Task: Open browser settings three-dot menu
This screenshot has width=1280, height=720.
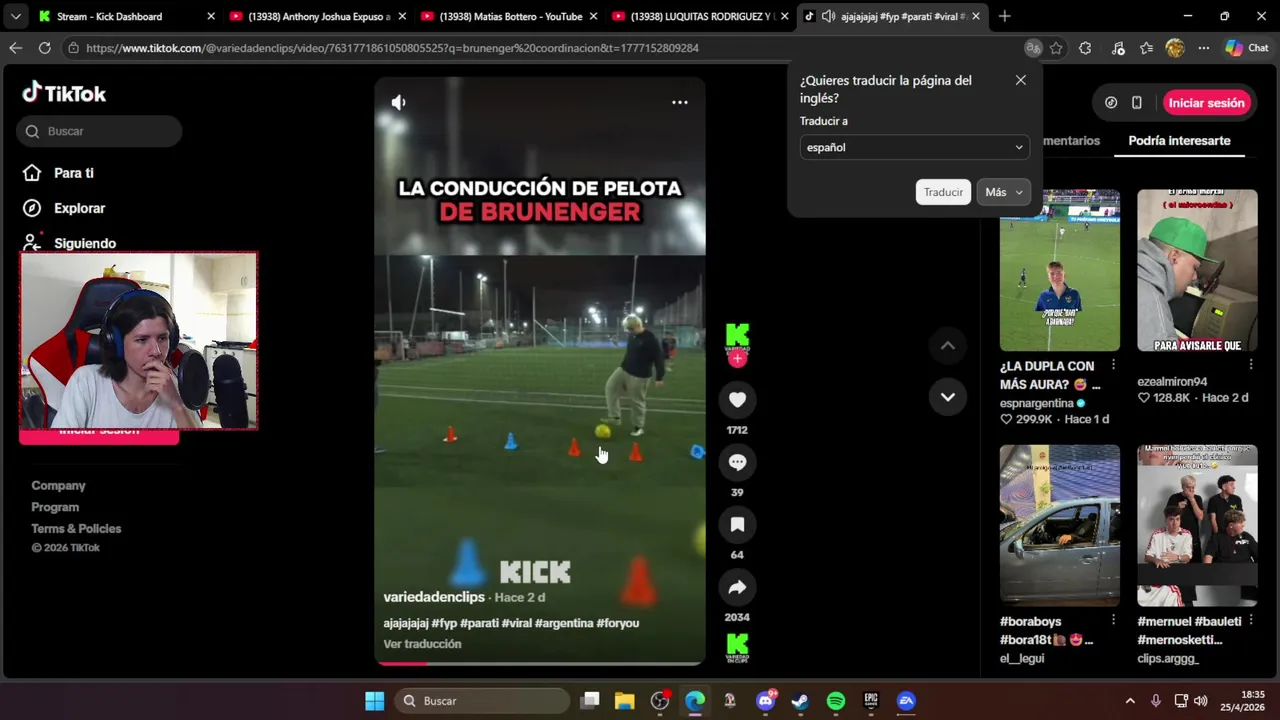Action: 1204,48
